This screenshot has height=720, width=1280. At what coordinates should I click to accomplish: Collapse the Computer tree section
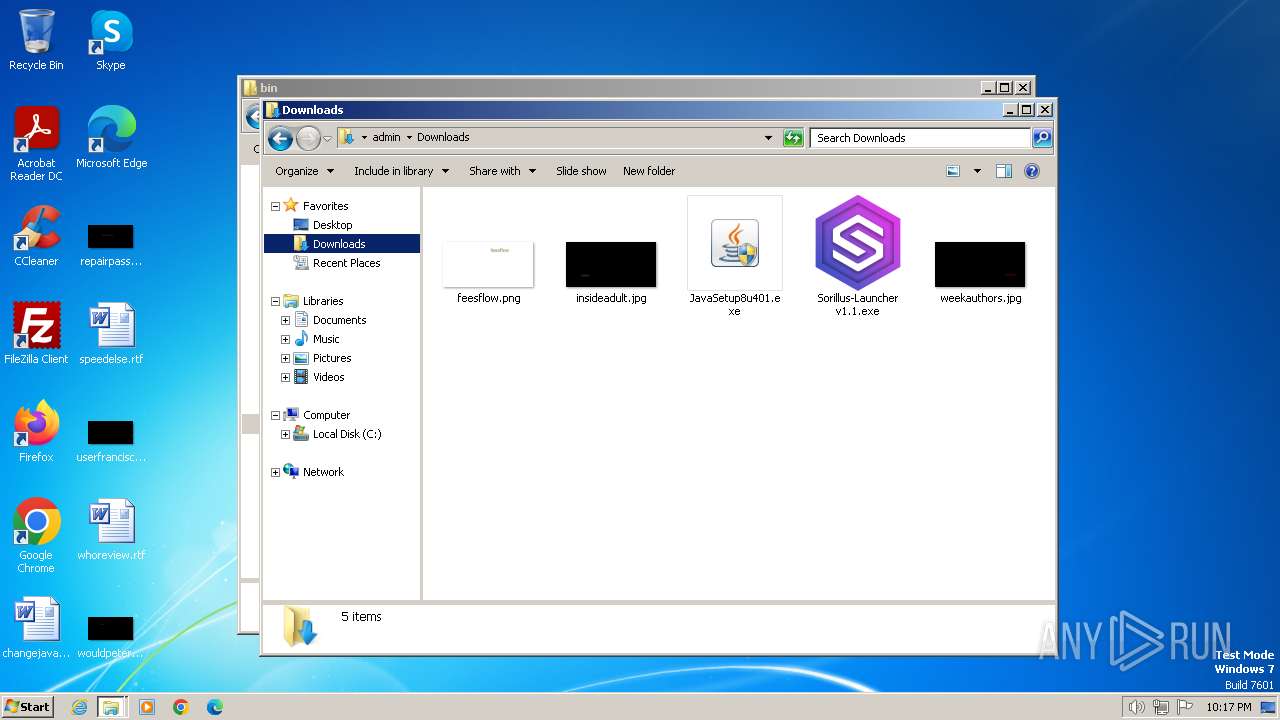[x=276, y=415]
